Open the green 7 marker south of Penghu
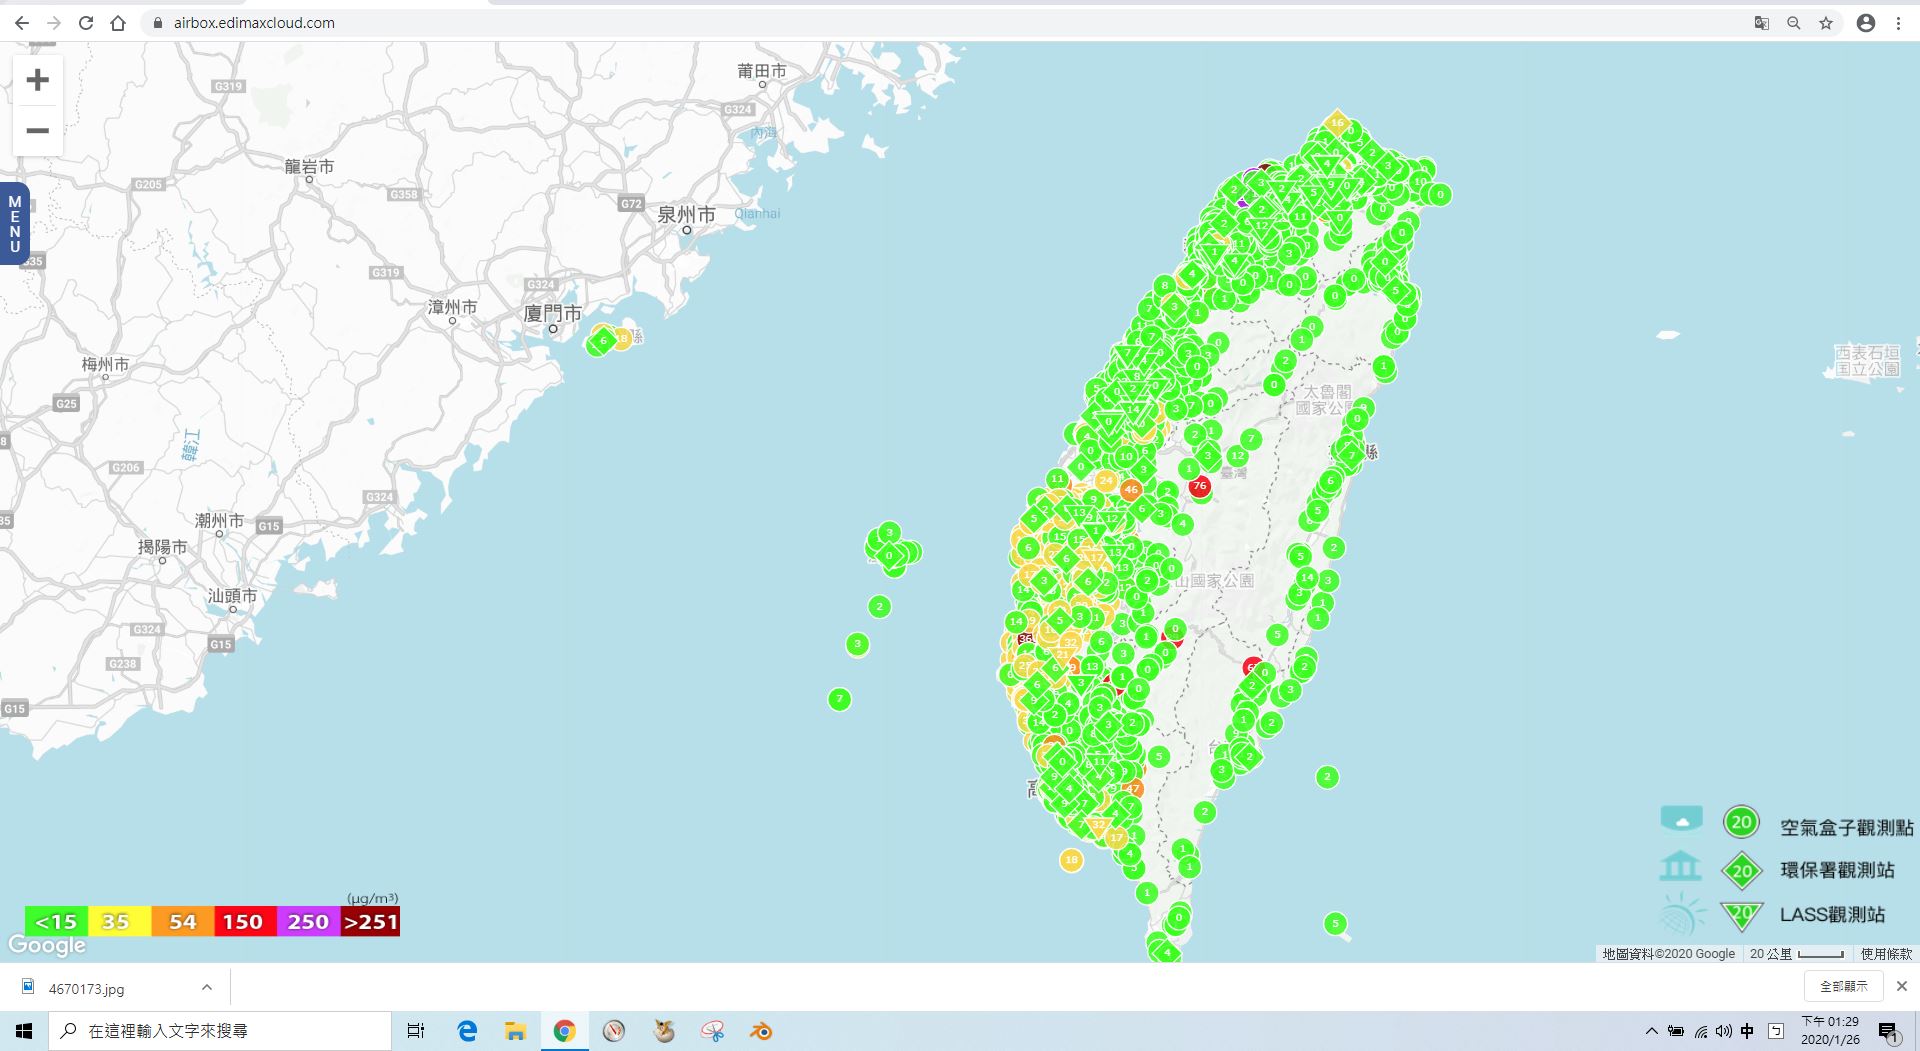The image size is (1920, 1051). [840, 699]
